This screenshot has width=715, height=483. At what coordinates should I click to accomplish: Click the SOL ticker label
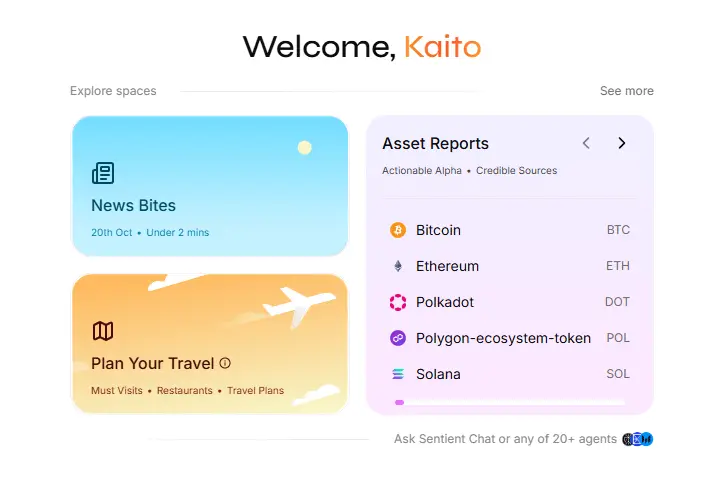click(x=618, y=374)
